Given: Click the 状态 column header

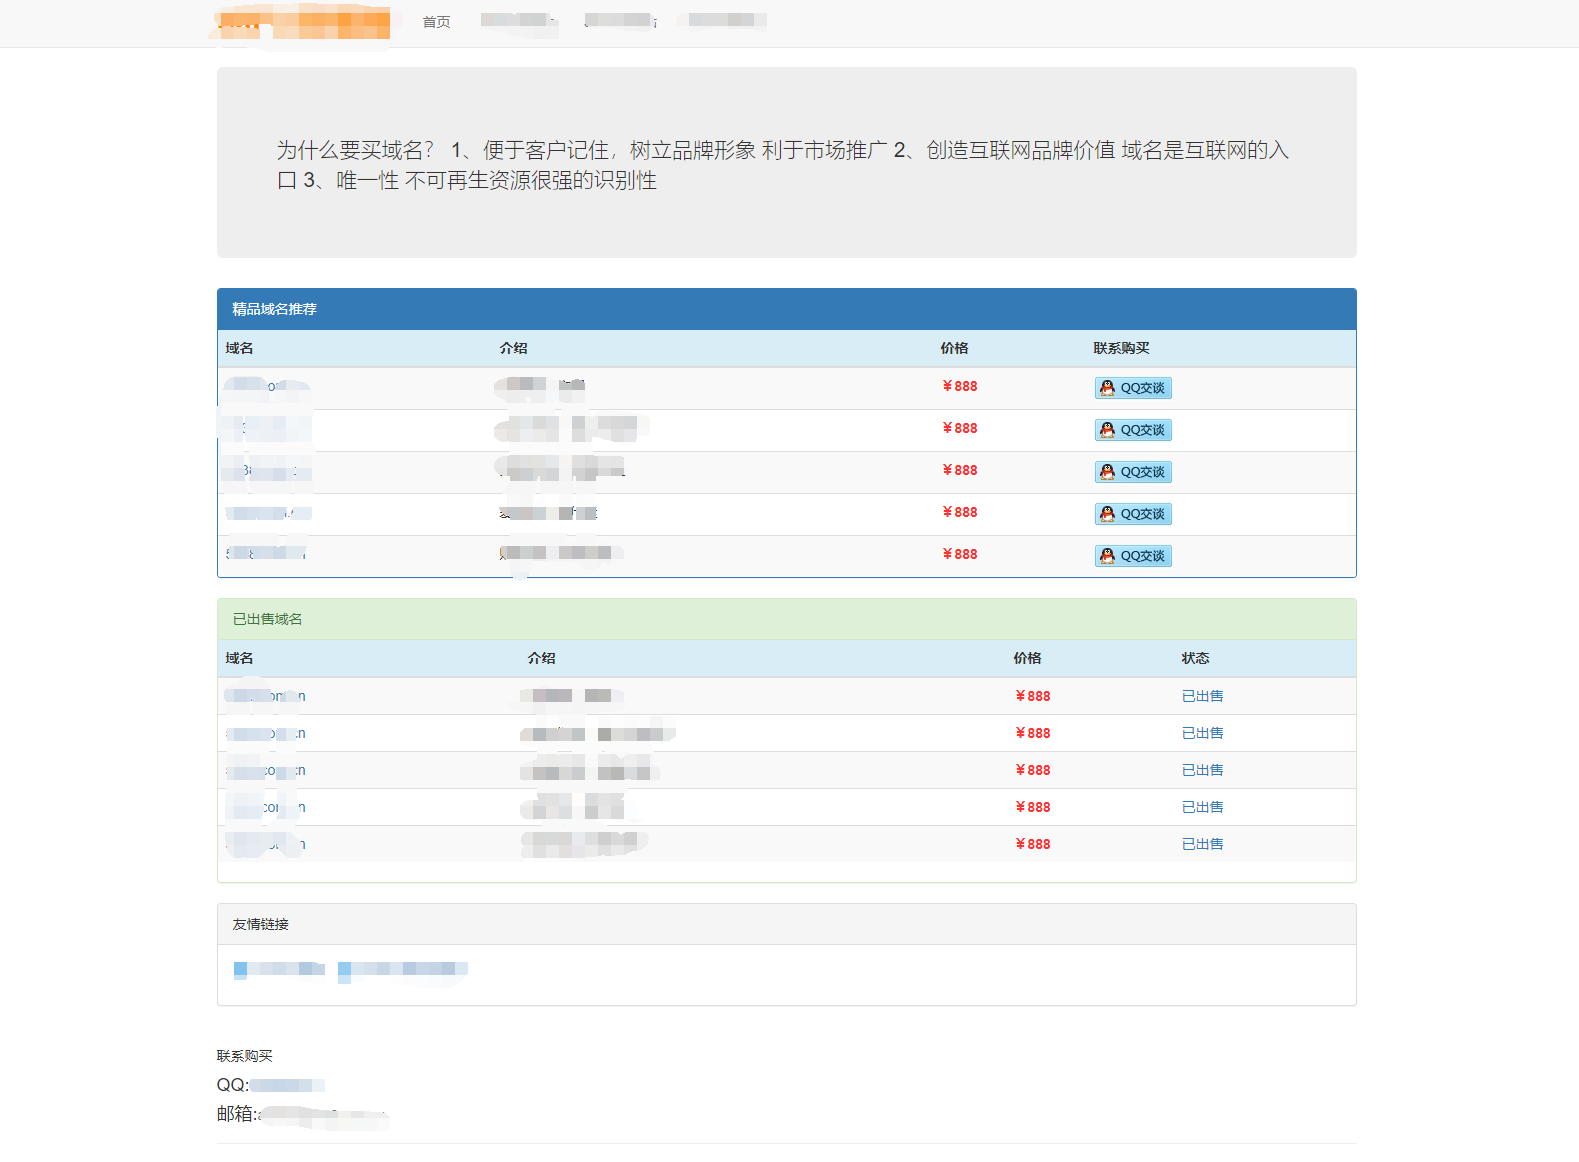Looking at the screenshot, I should tap(1195, 658).
